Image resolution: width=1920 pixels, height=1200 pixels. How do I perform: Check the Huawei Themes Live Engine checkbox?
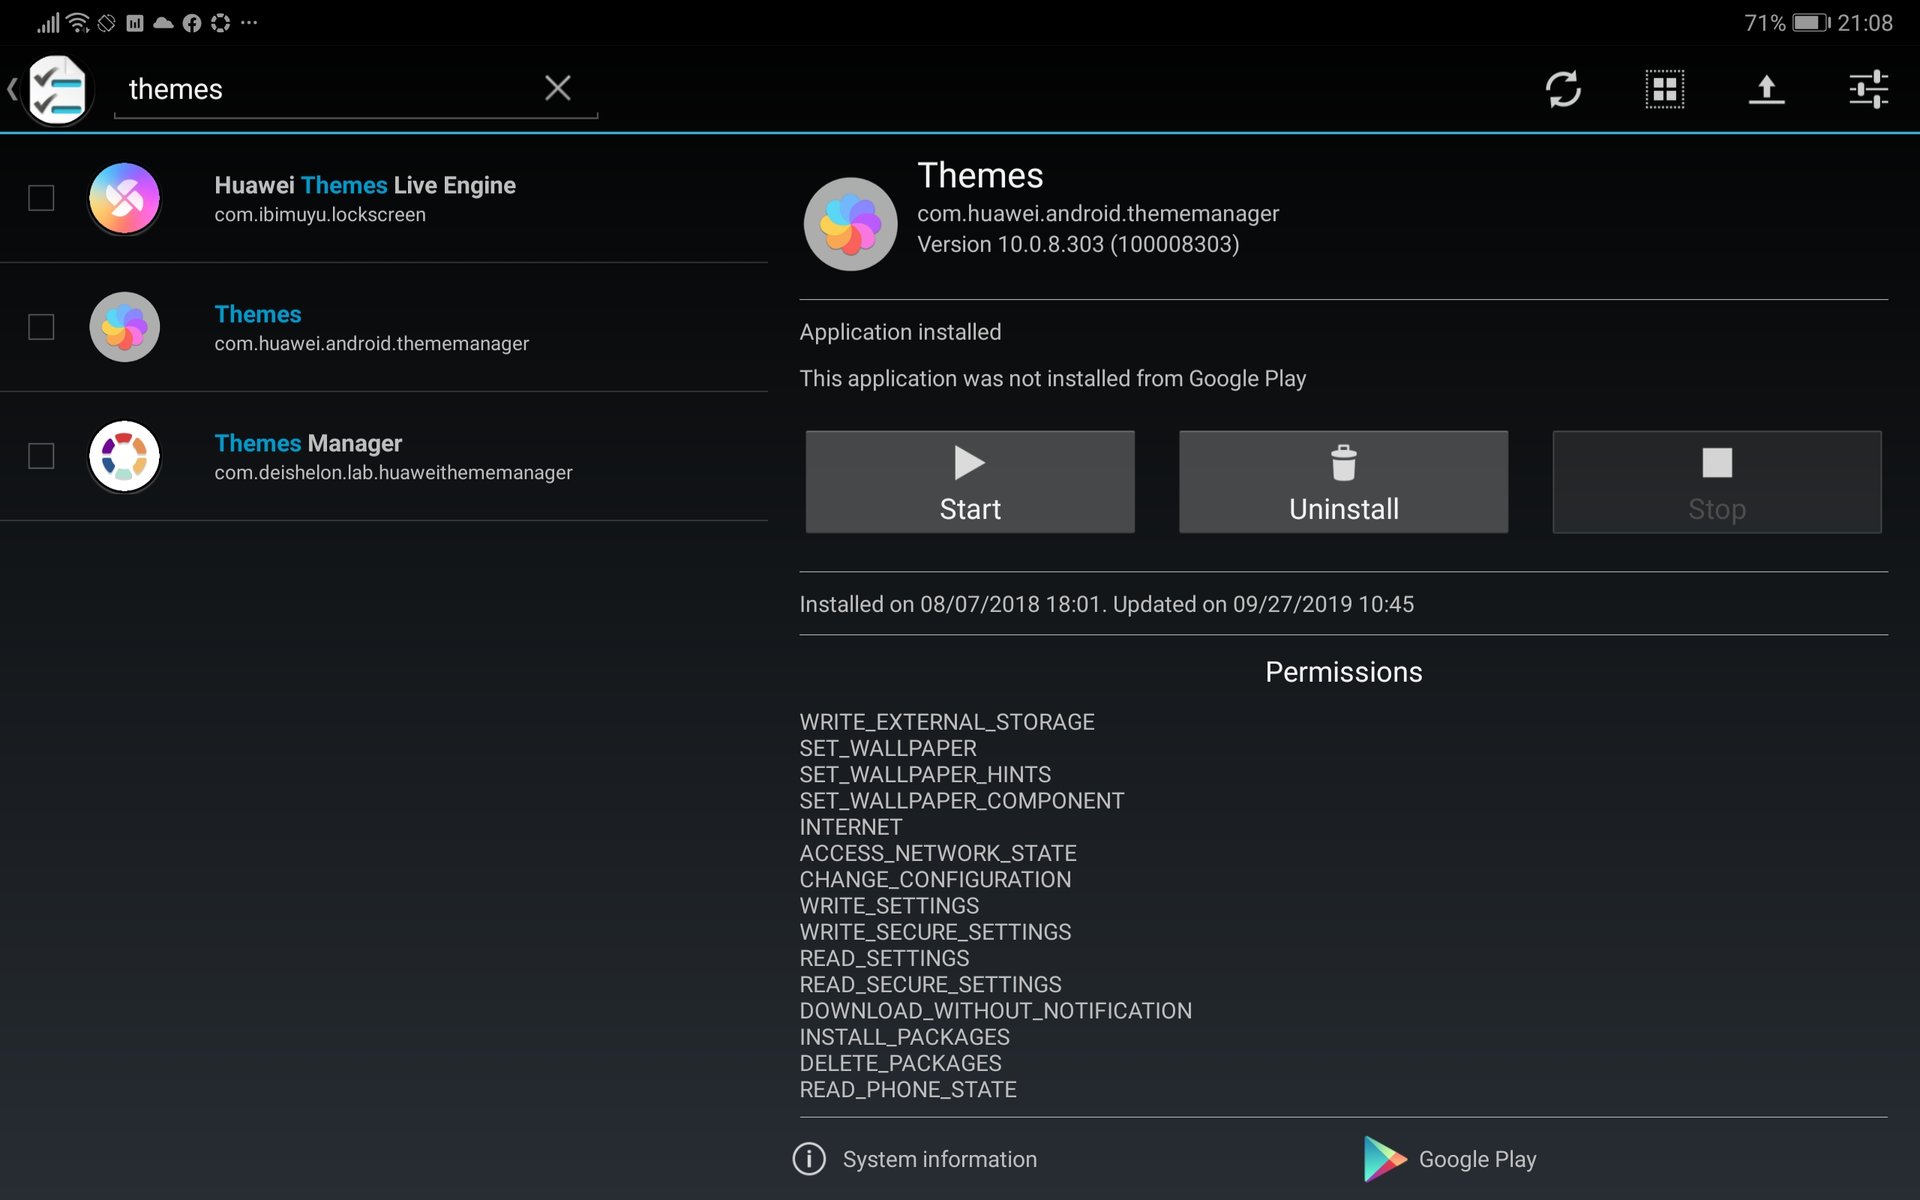(41, 198)
